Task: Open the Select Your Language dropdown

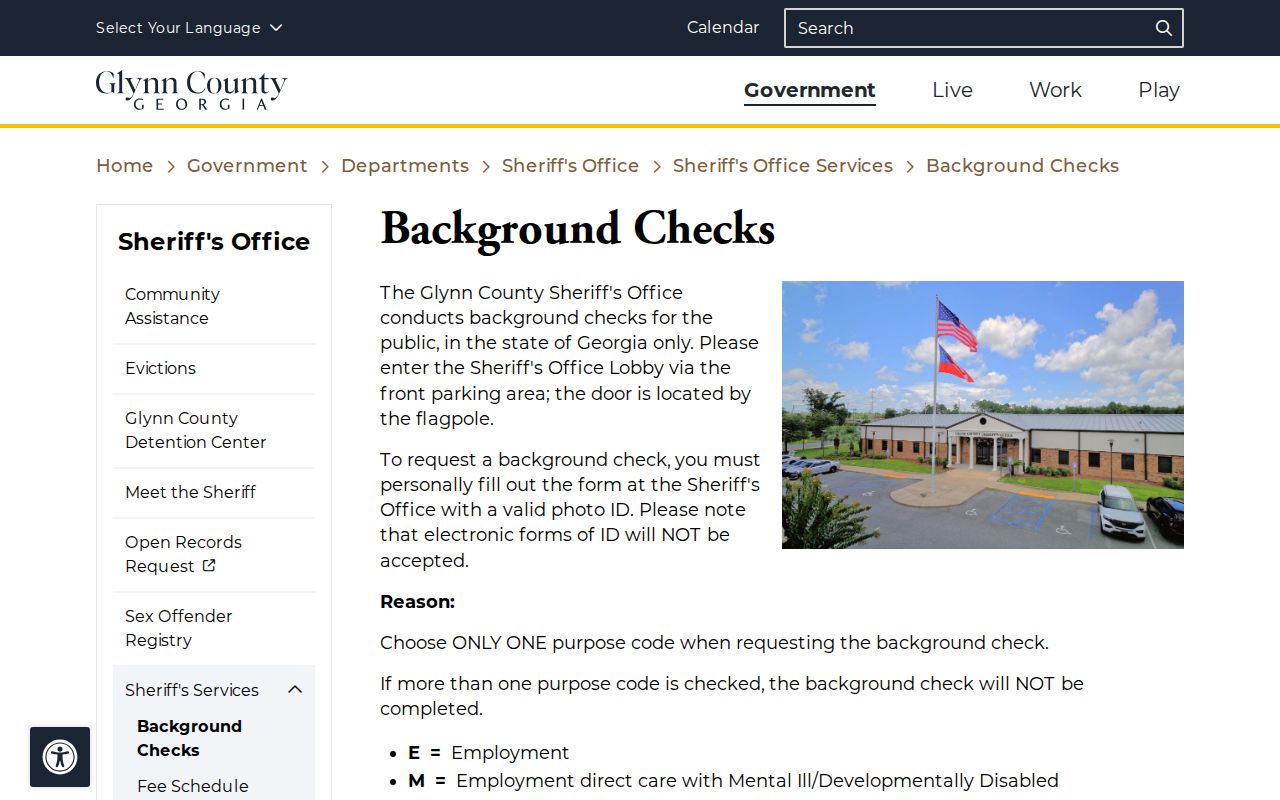Action: click(189, 28)
